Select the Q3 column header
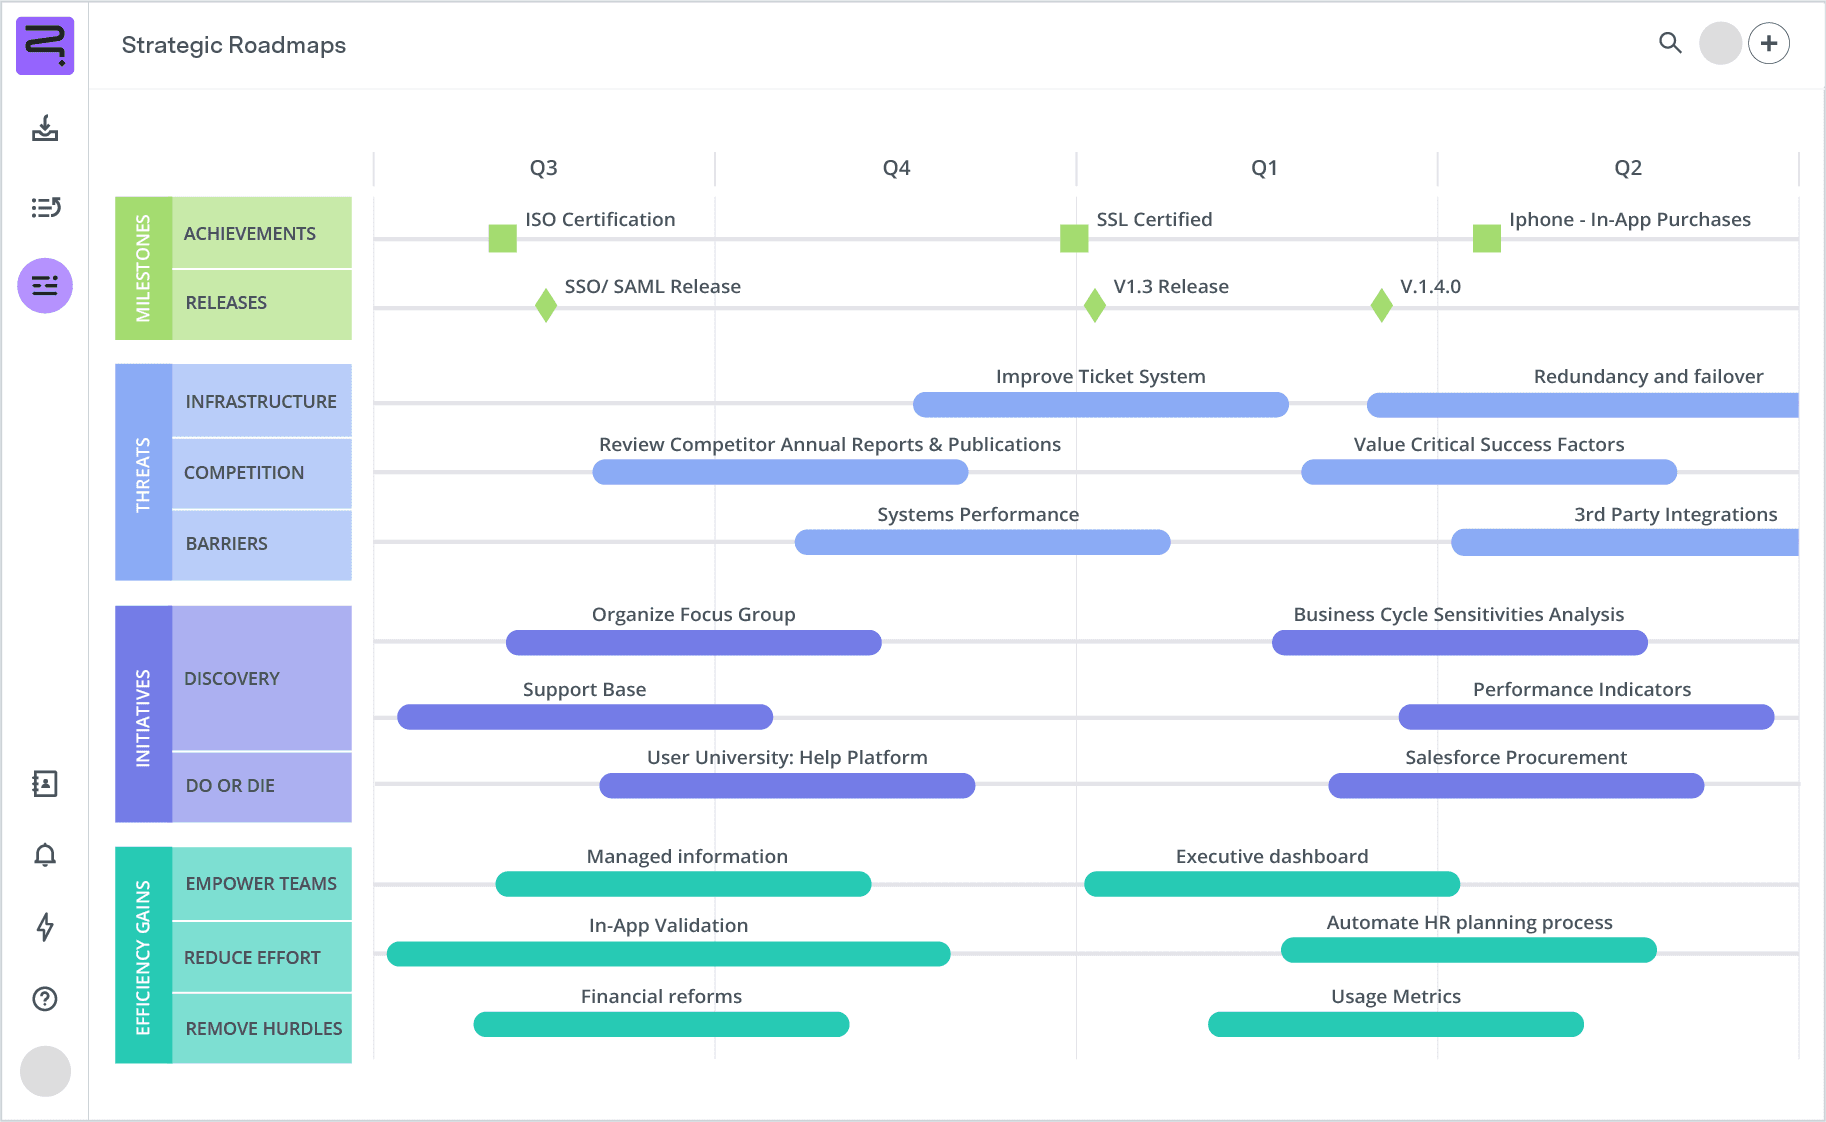 pos(543,168)
